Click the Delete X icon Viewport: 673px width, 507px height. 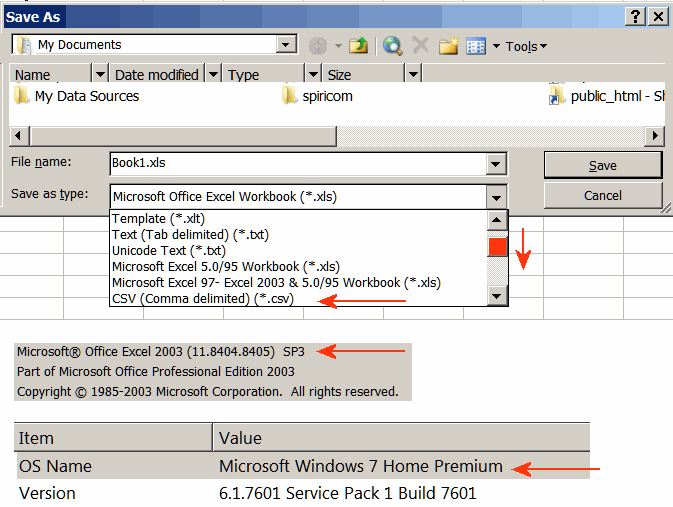[x=420, y=45]
